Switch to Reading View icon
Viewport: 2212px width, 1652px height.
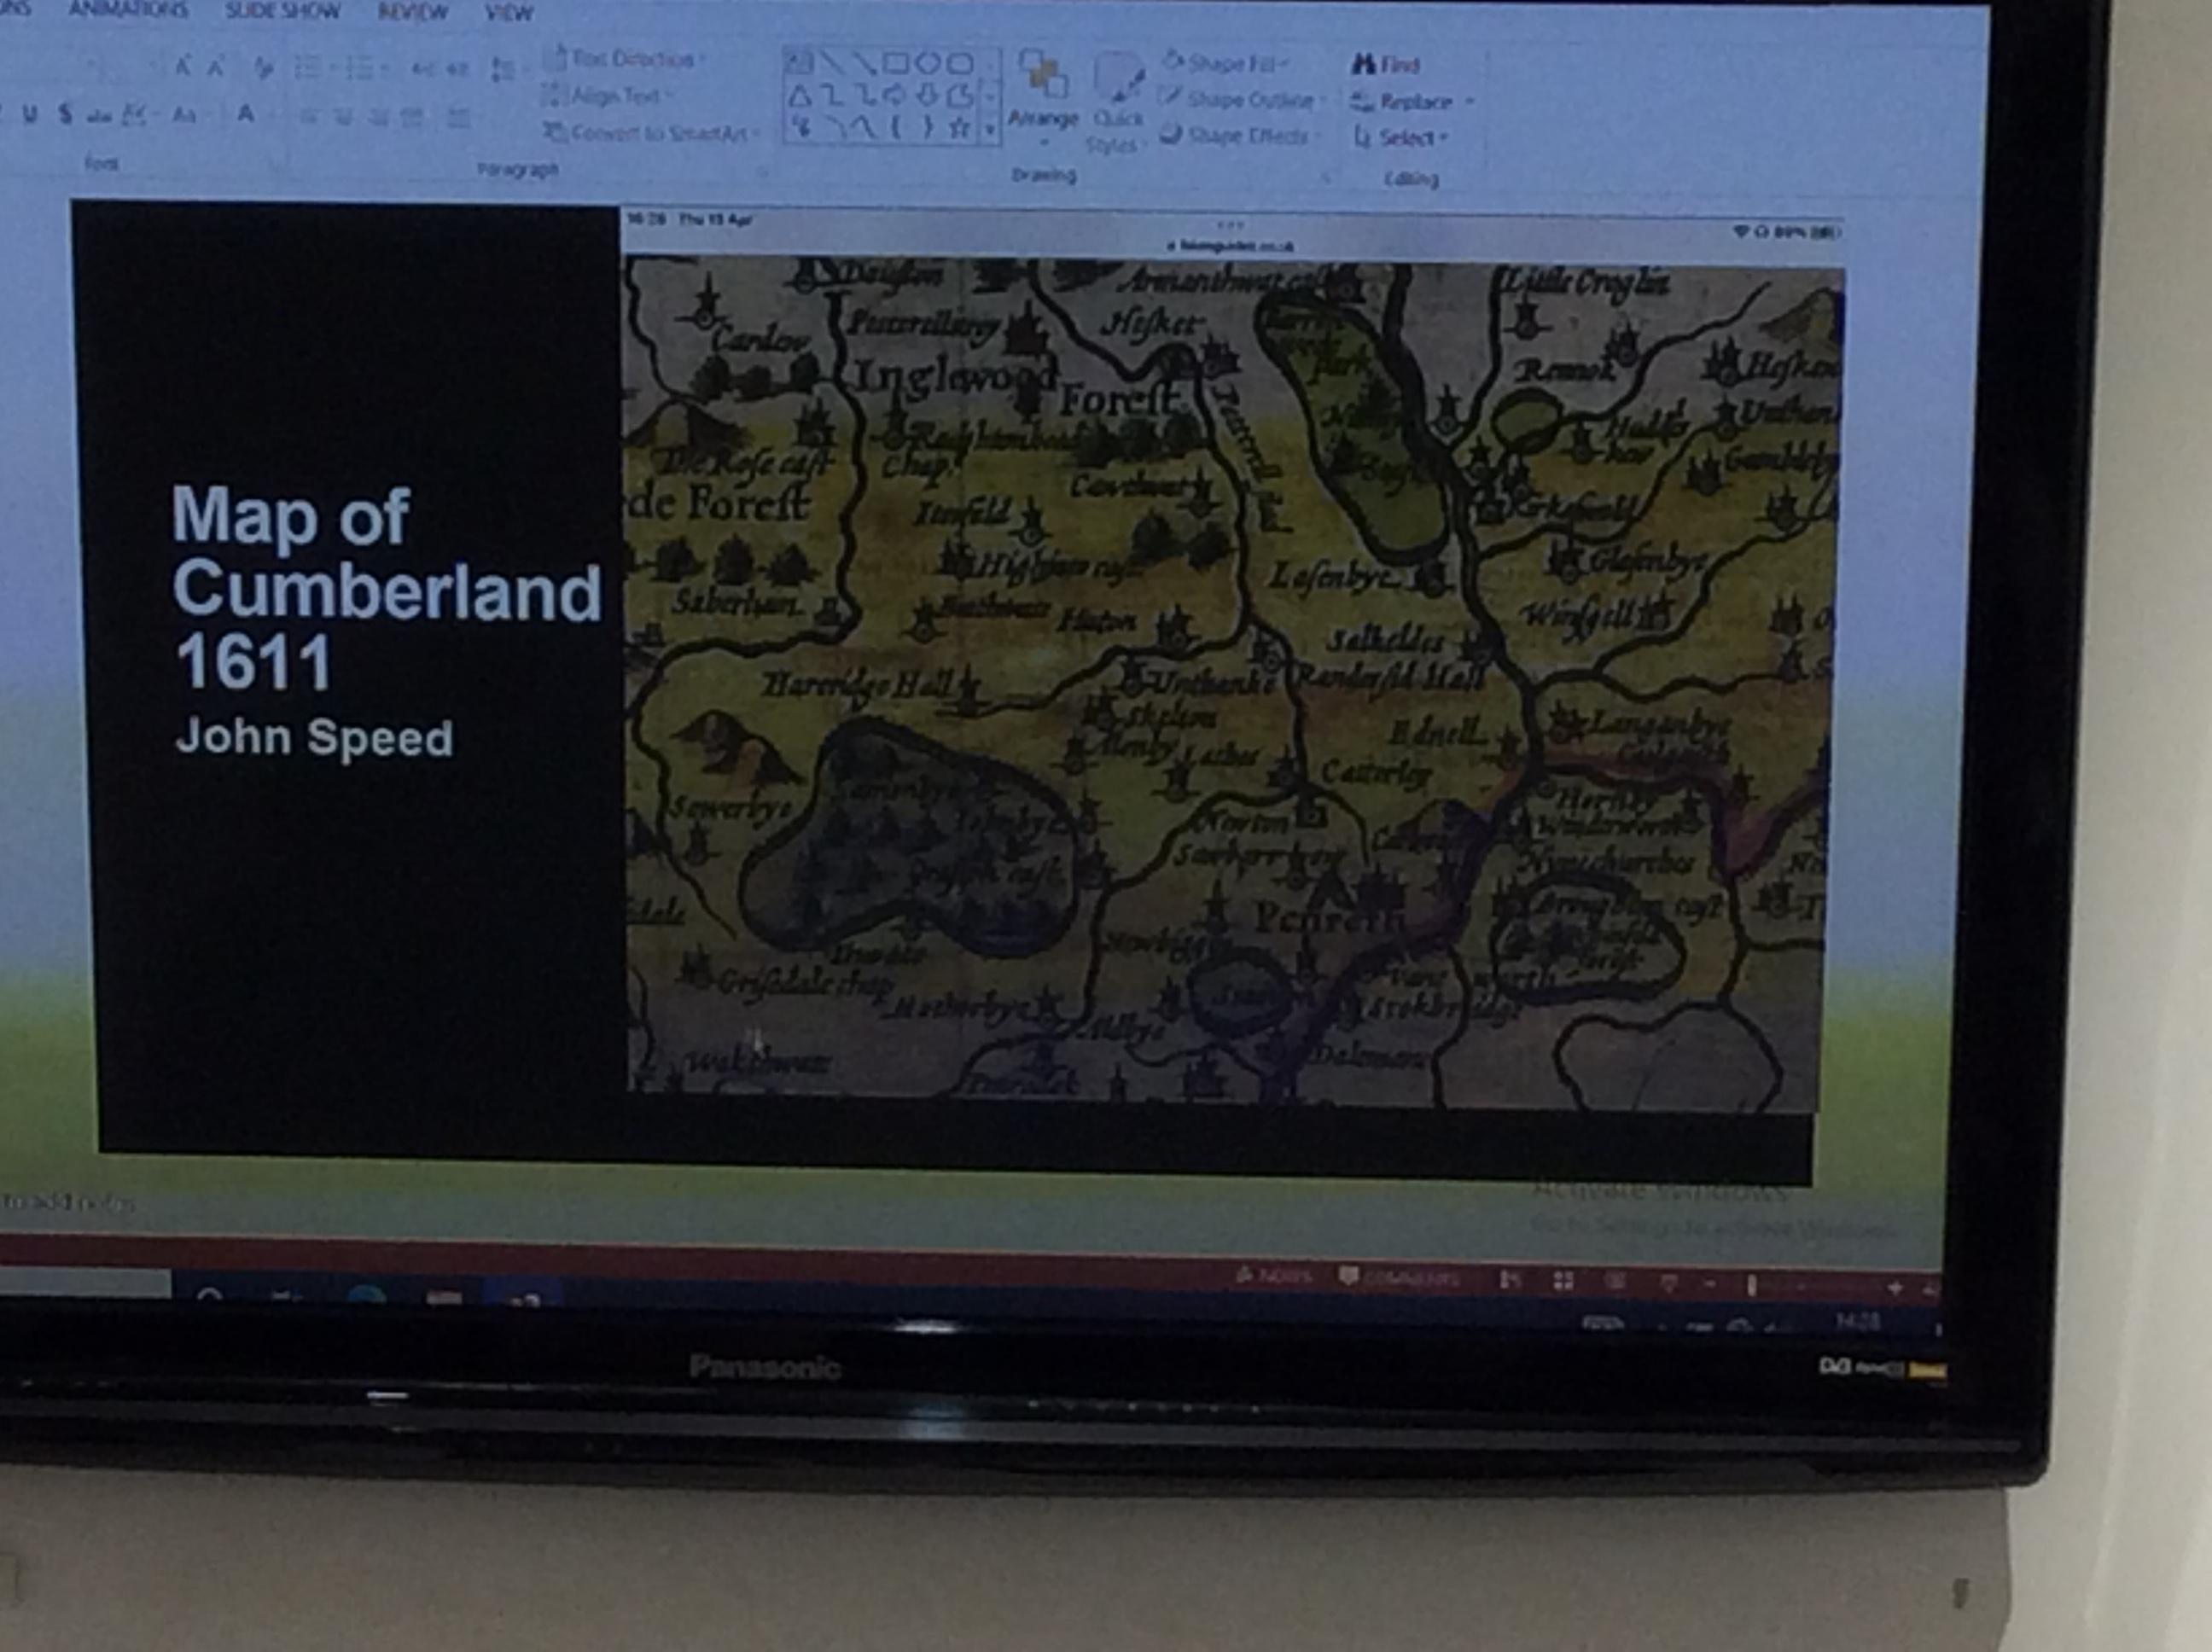1615,1282
